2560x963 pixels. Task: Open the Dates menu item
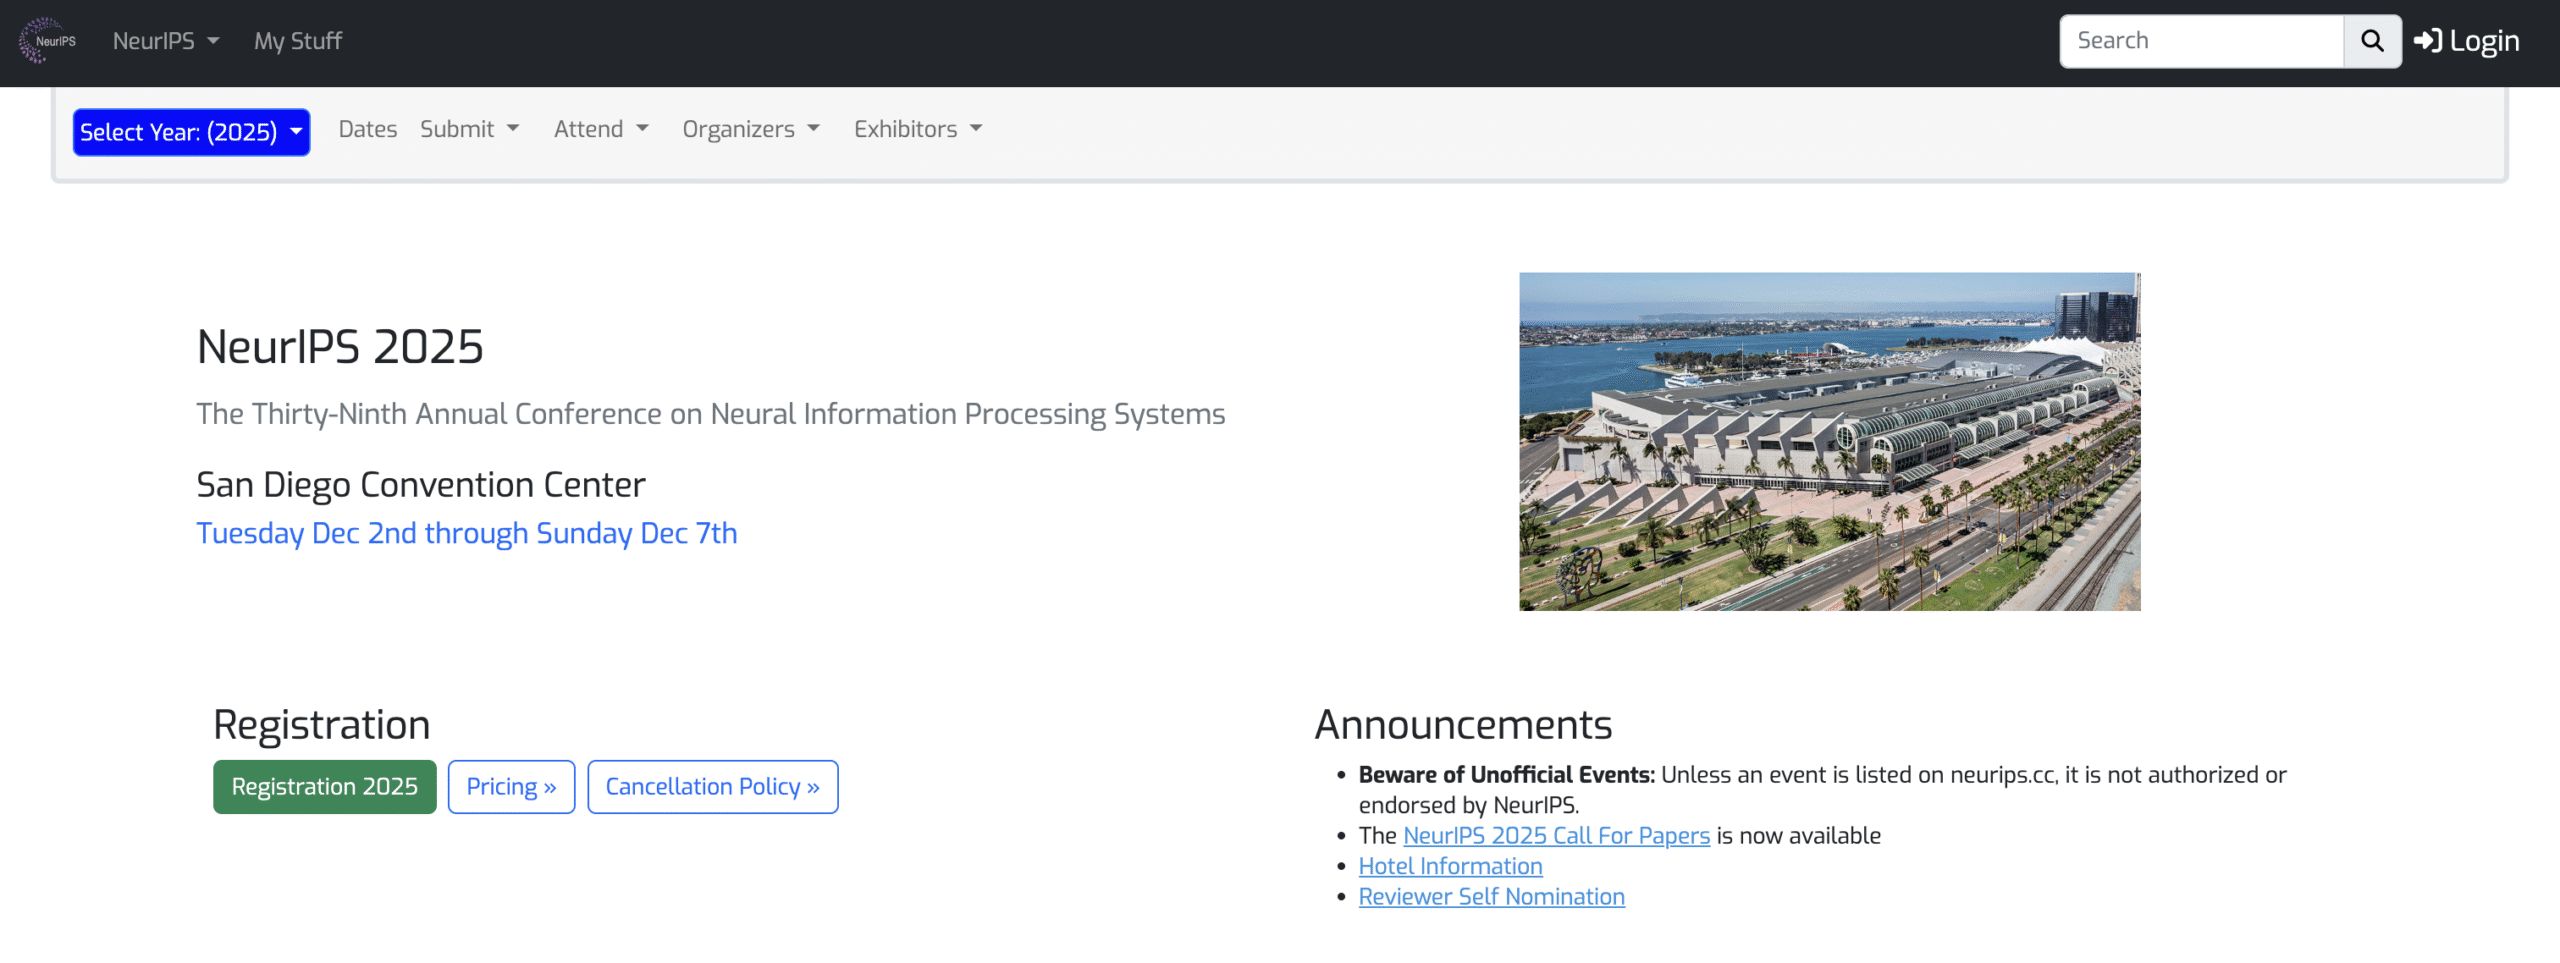coord(367,129)
